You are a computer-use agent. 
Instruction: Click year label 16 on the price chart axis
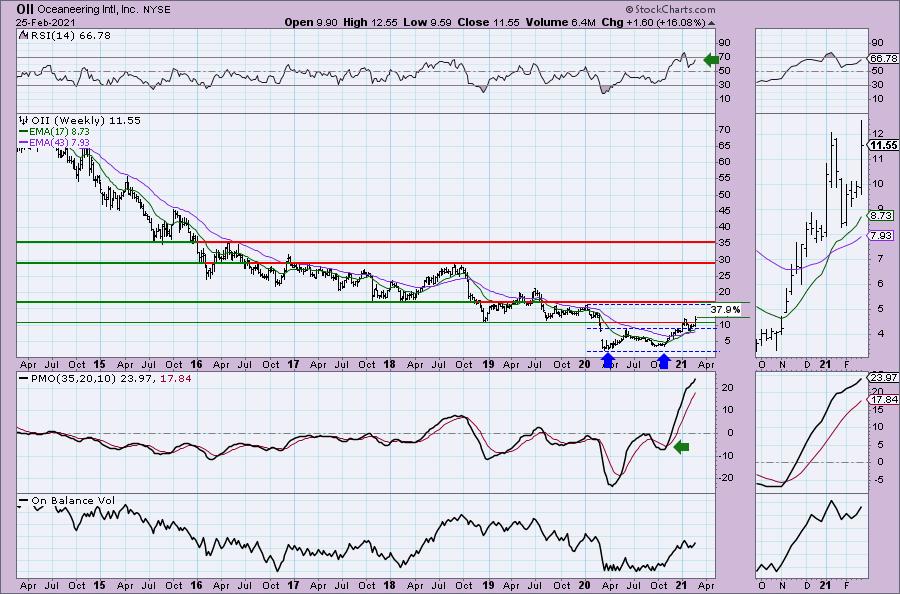coord(196,364)
